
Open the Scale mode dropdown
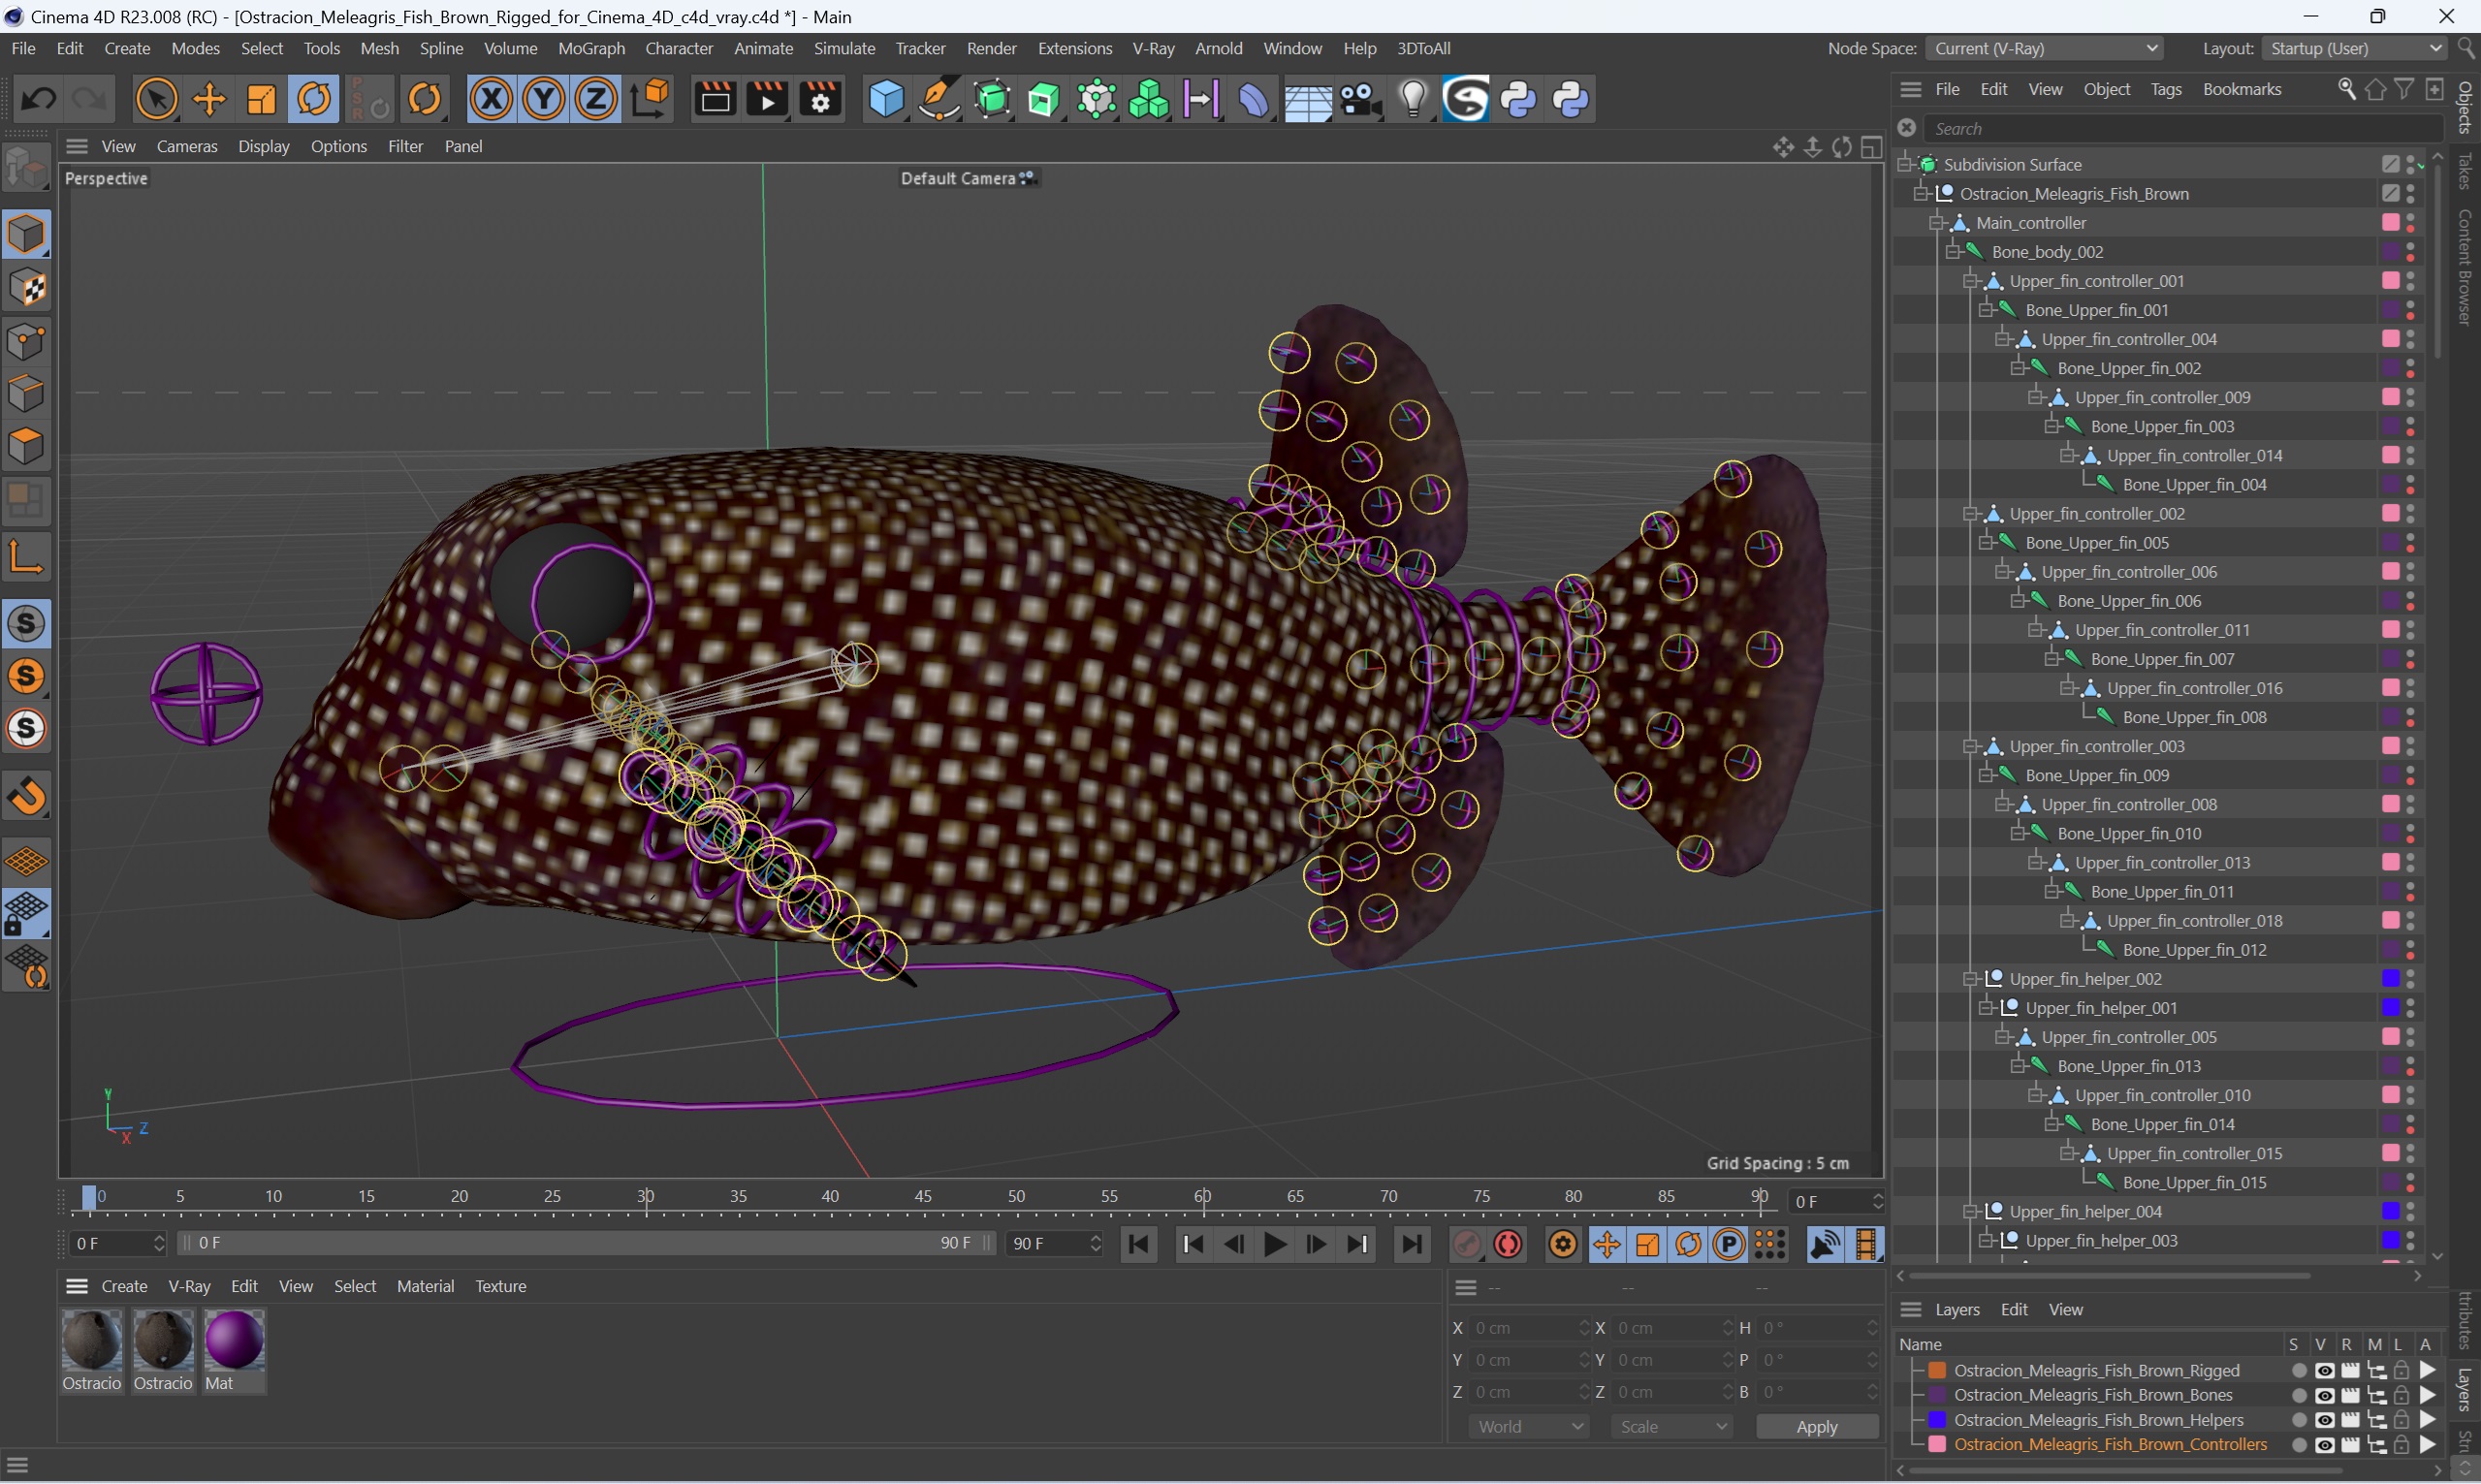point(1671,1427)
